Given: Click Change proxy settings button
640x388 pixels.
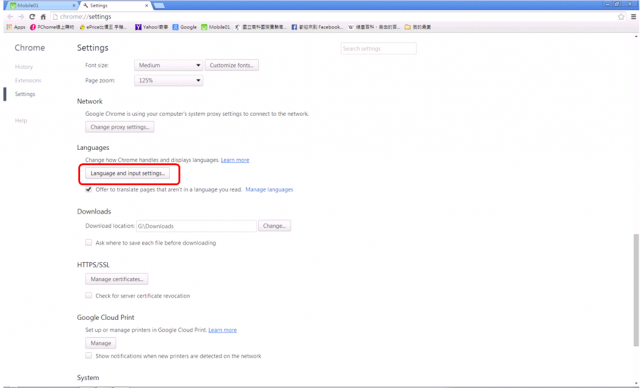Looking at the screenshot, I should (x=120, y=127).
